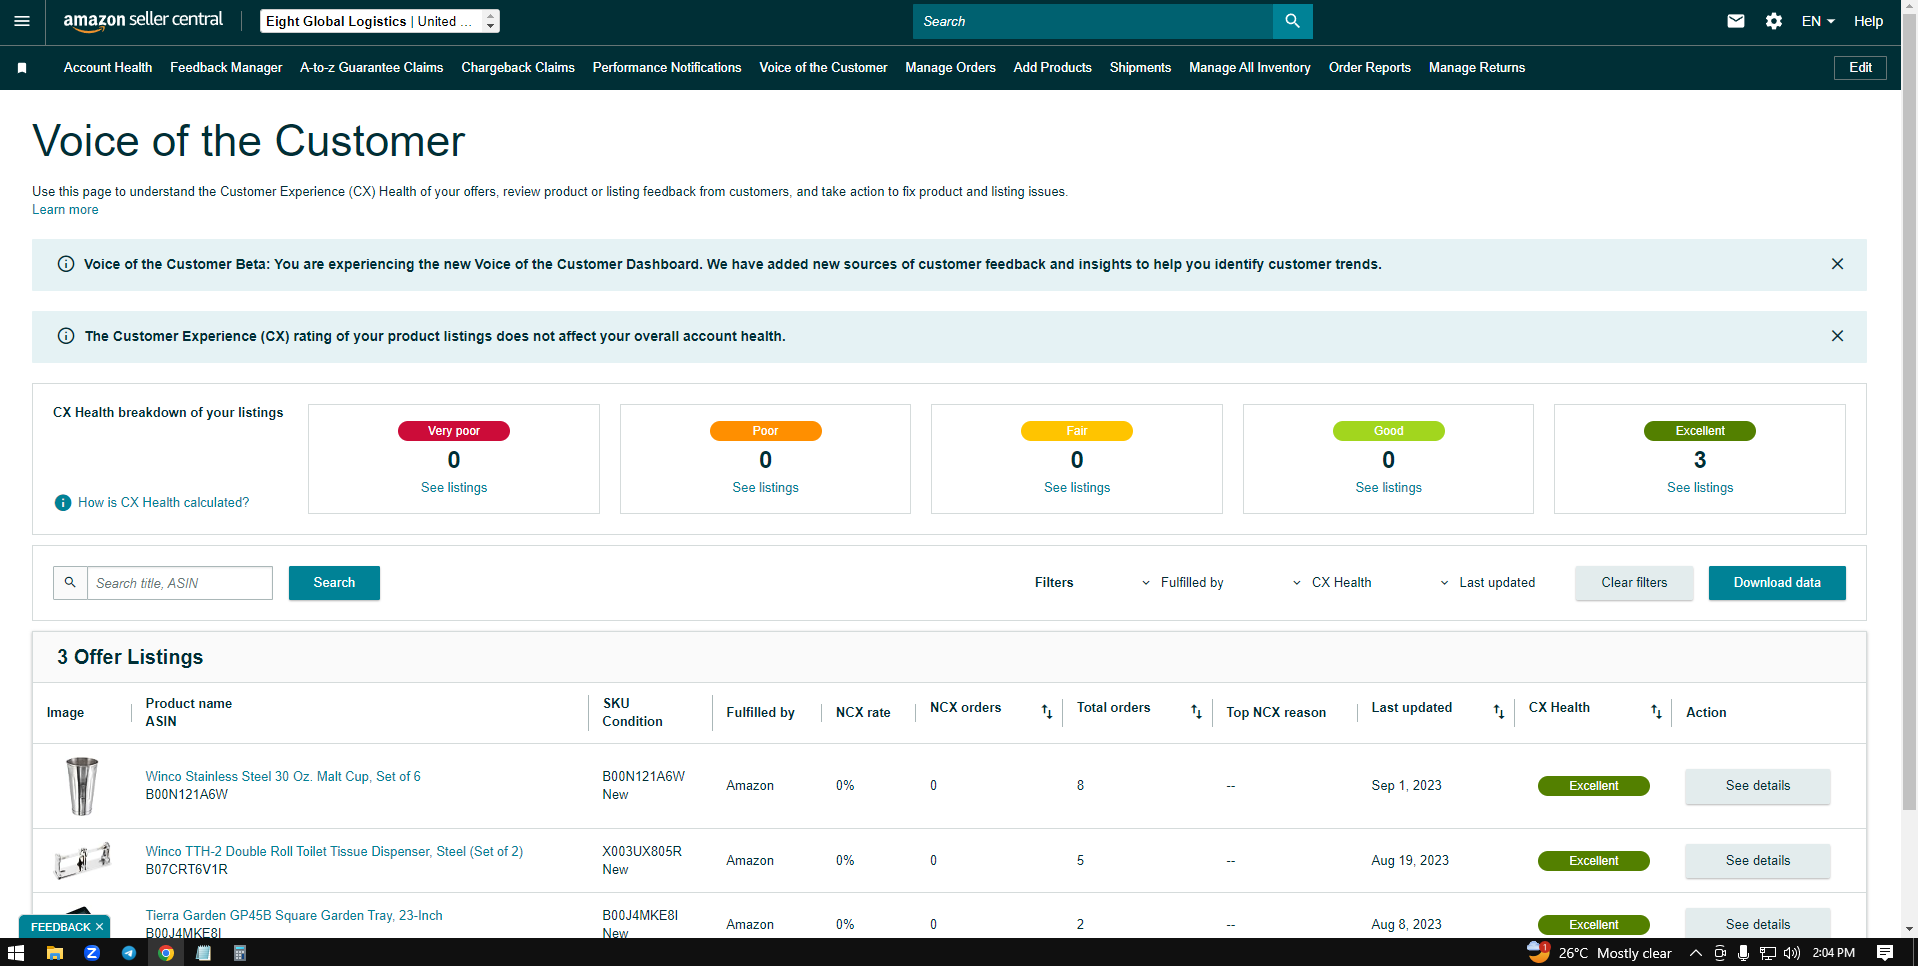The height and width of the screenshot is (966, 1918).
Task: See listings under Very poor rating
Action: 454,488
